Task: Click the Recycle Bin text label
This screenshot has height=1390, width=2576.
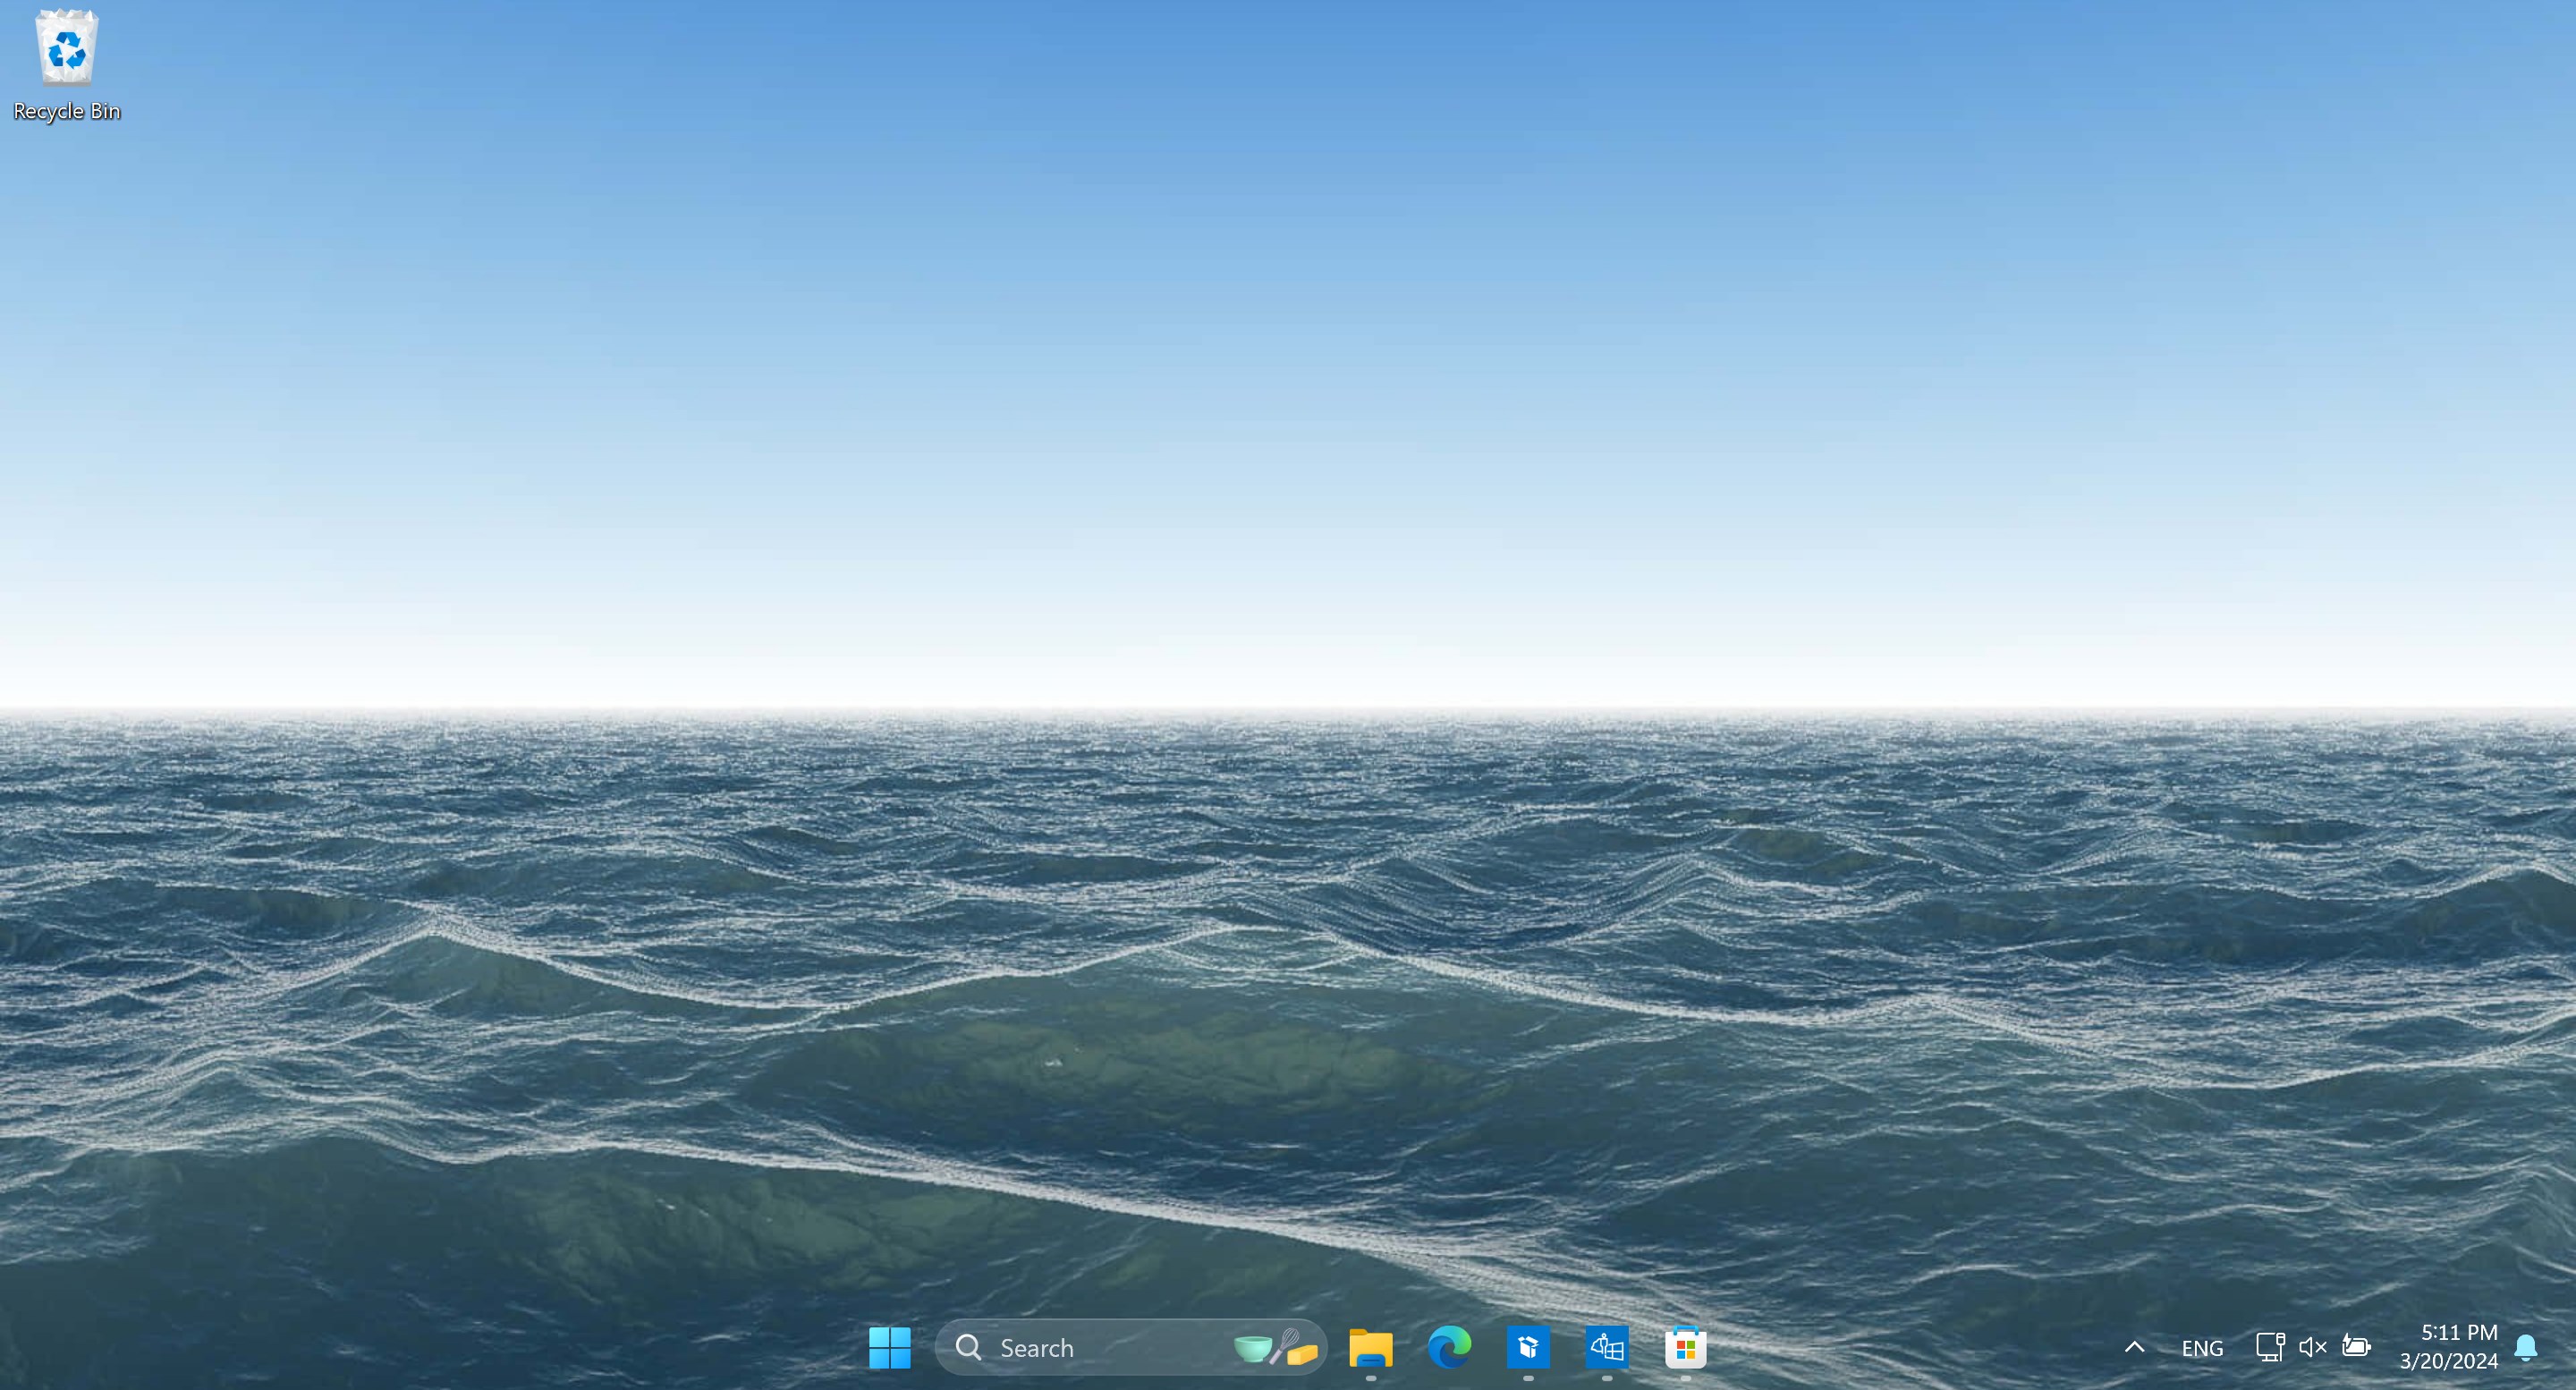Action: click(x=66, y=111)
